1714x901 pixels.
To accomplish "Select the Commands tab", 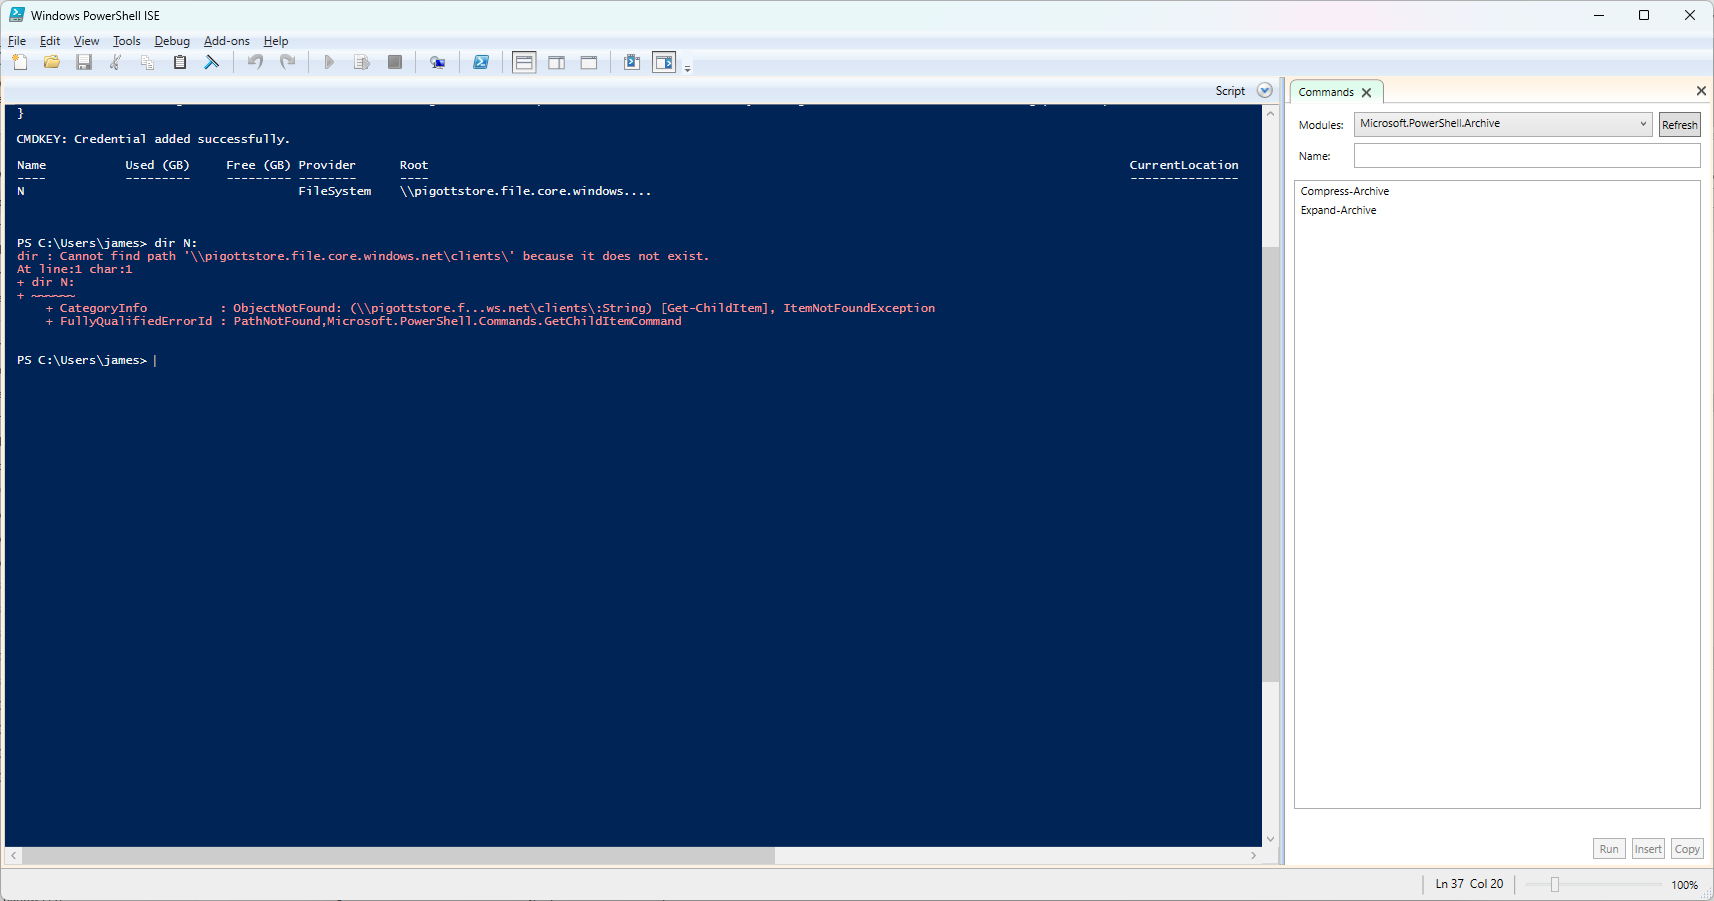I will point(1326,91).
